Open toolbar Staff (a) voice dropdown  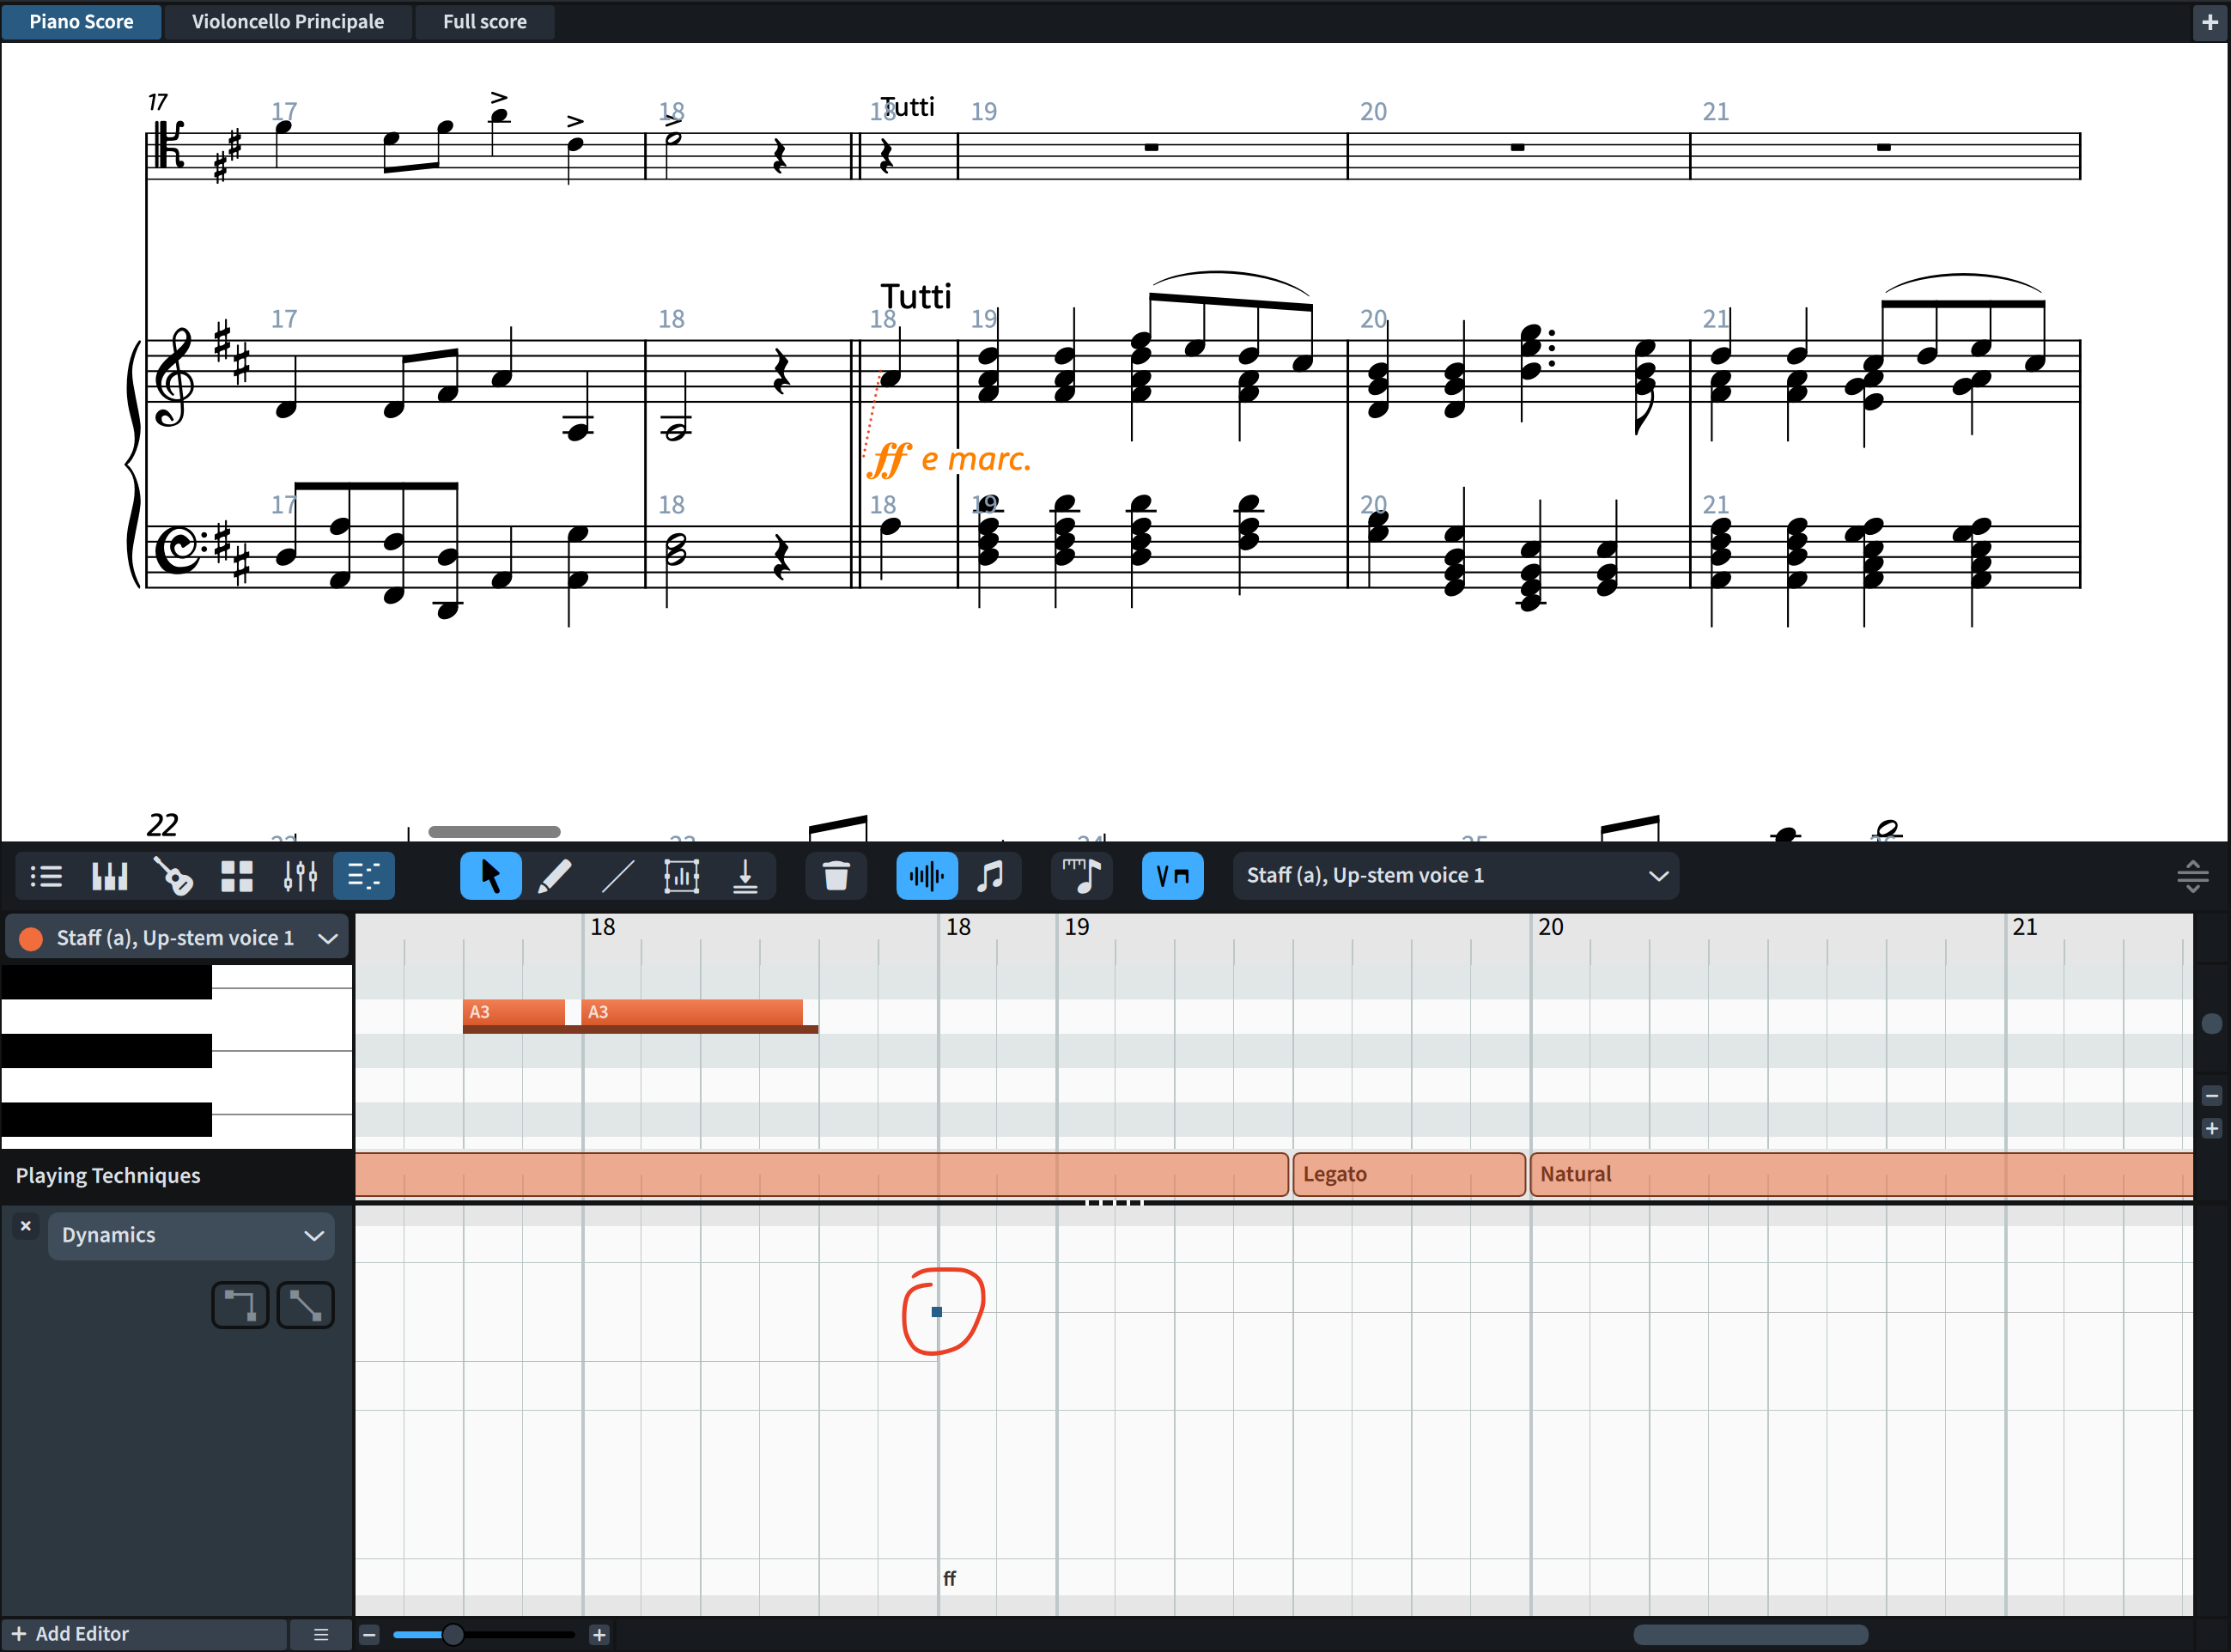coord(1455,876)
